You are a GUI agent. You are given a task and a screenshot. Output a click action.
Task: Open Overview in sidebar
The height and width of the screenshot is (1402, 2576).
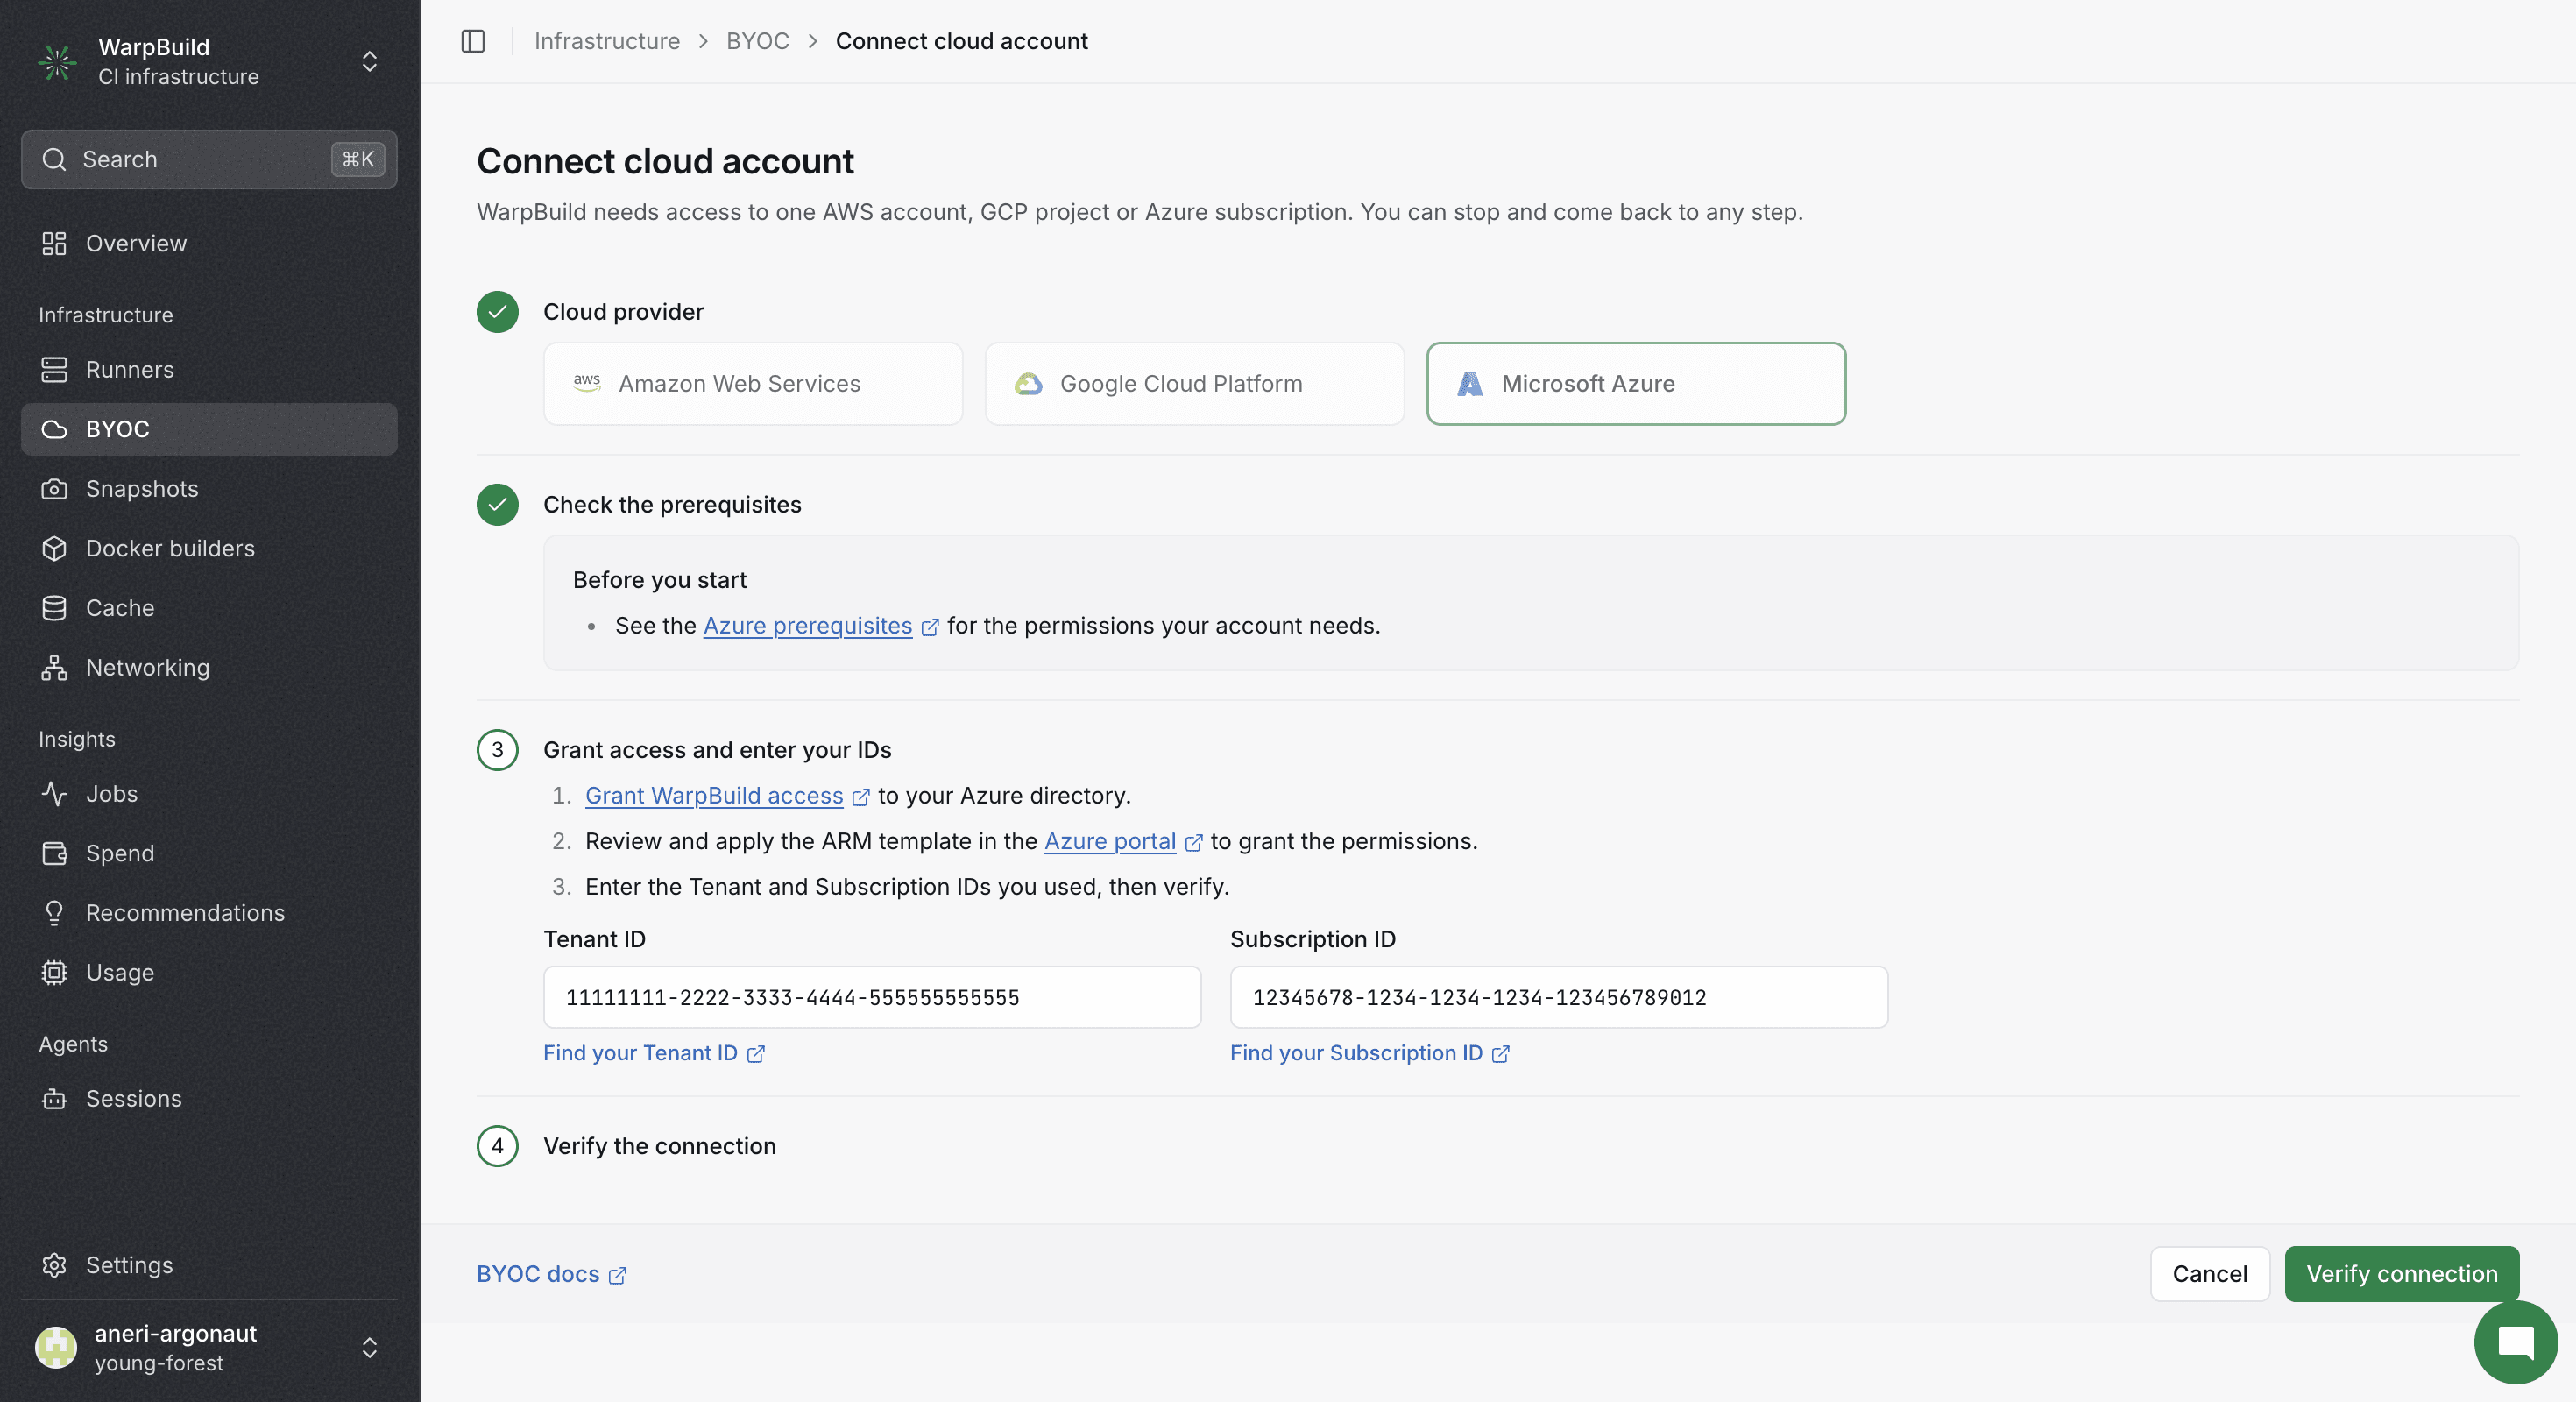pyautogui.click(x=209, y=244)
